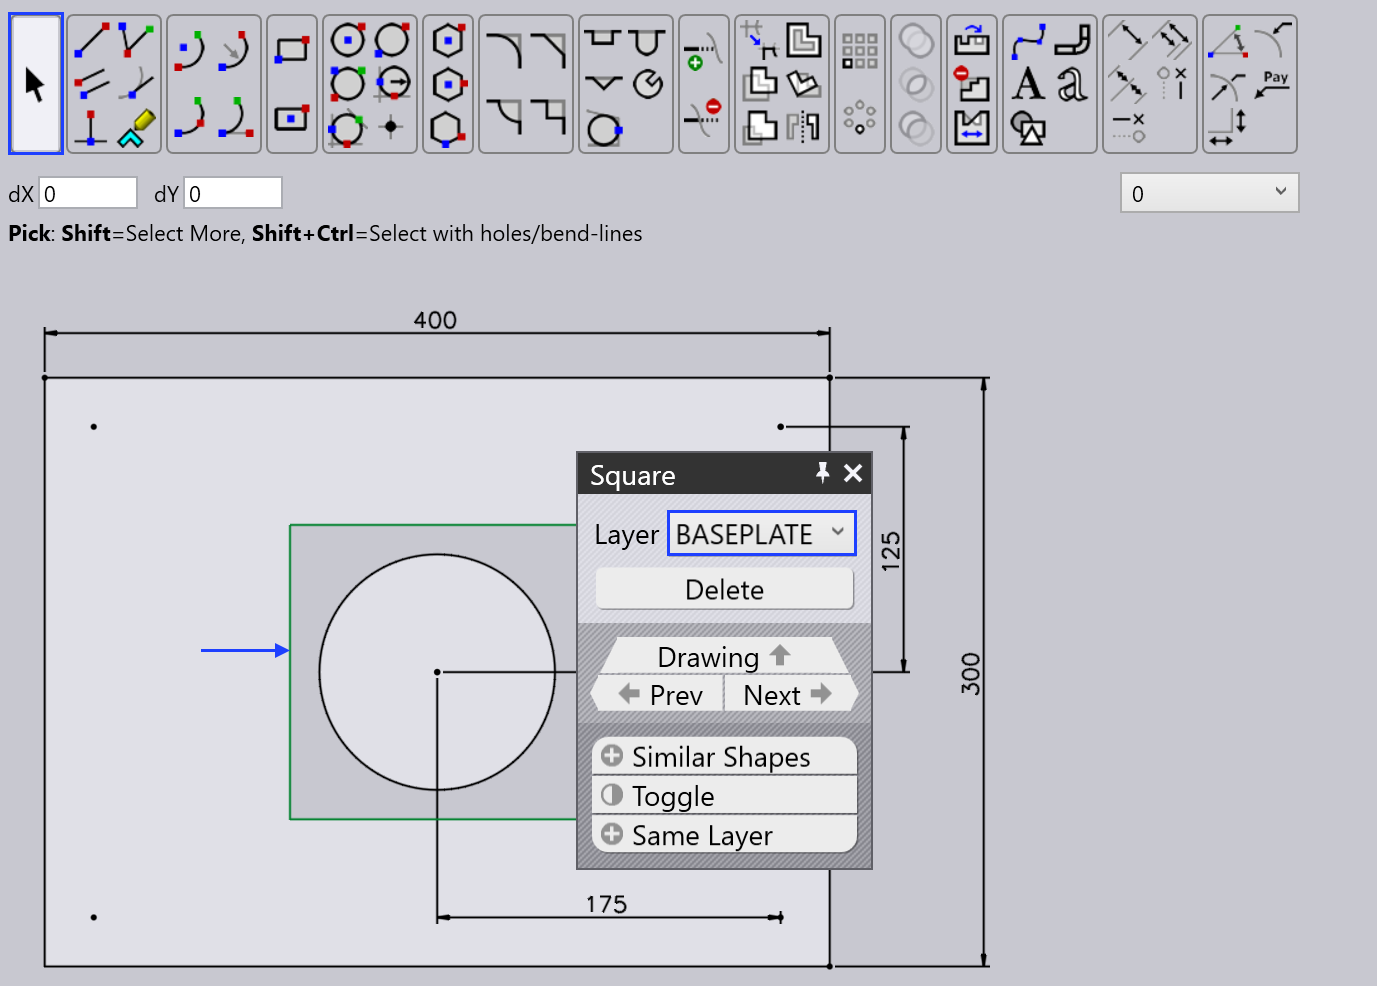This screenshot has width=1377, height=986.
Task: Choose the two-point line tool
Action: coord(91,41)
